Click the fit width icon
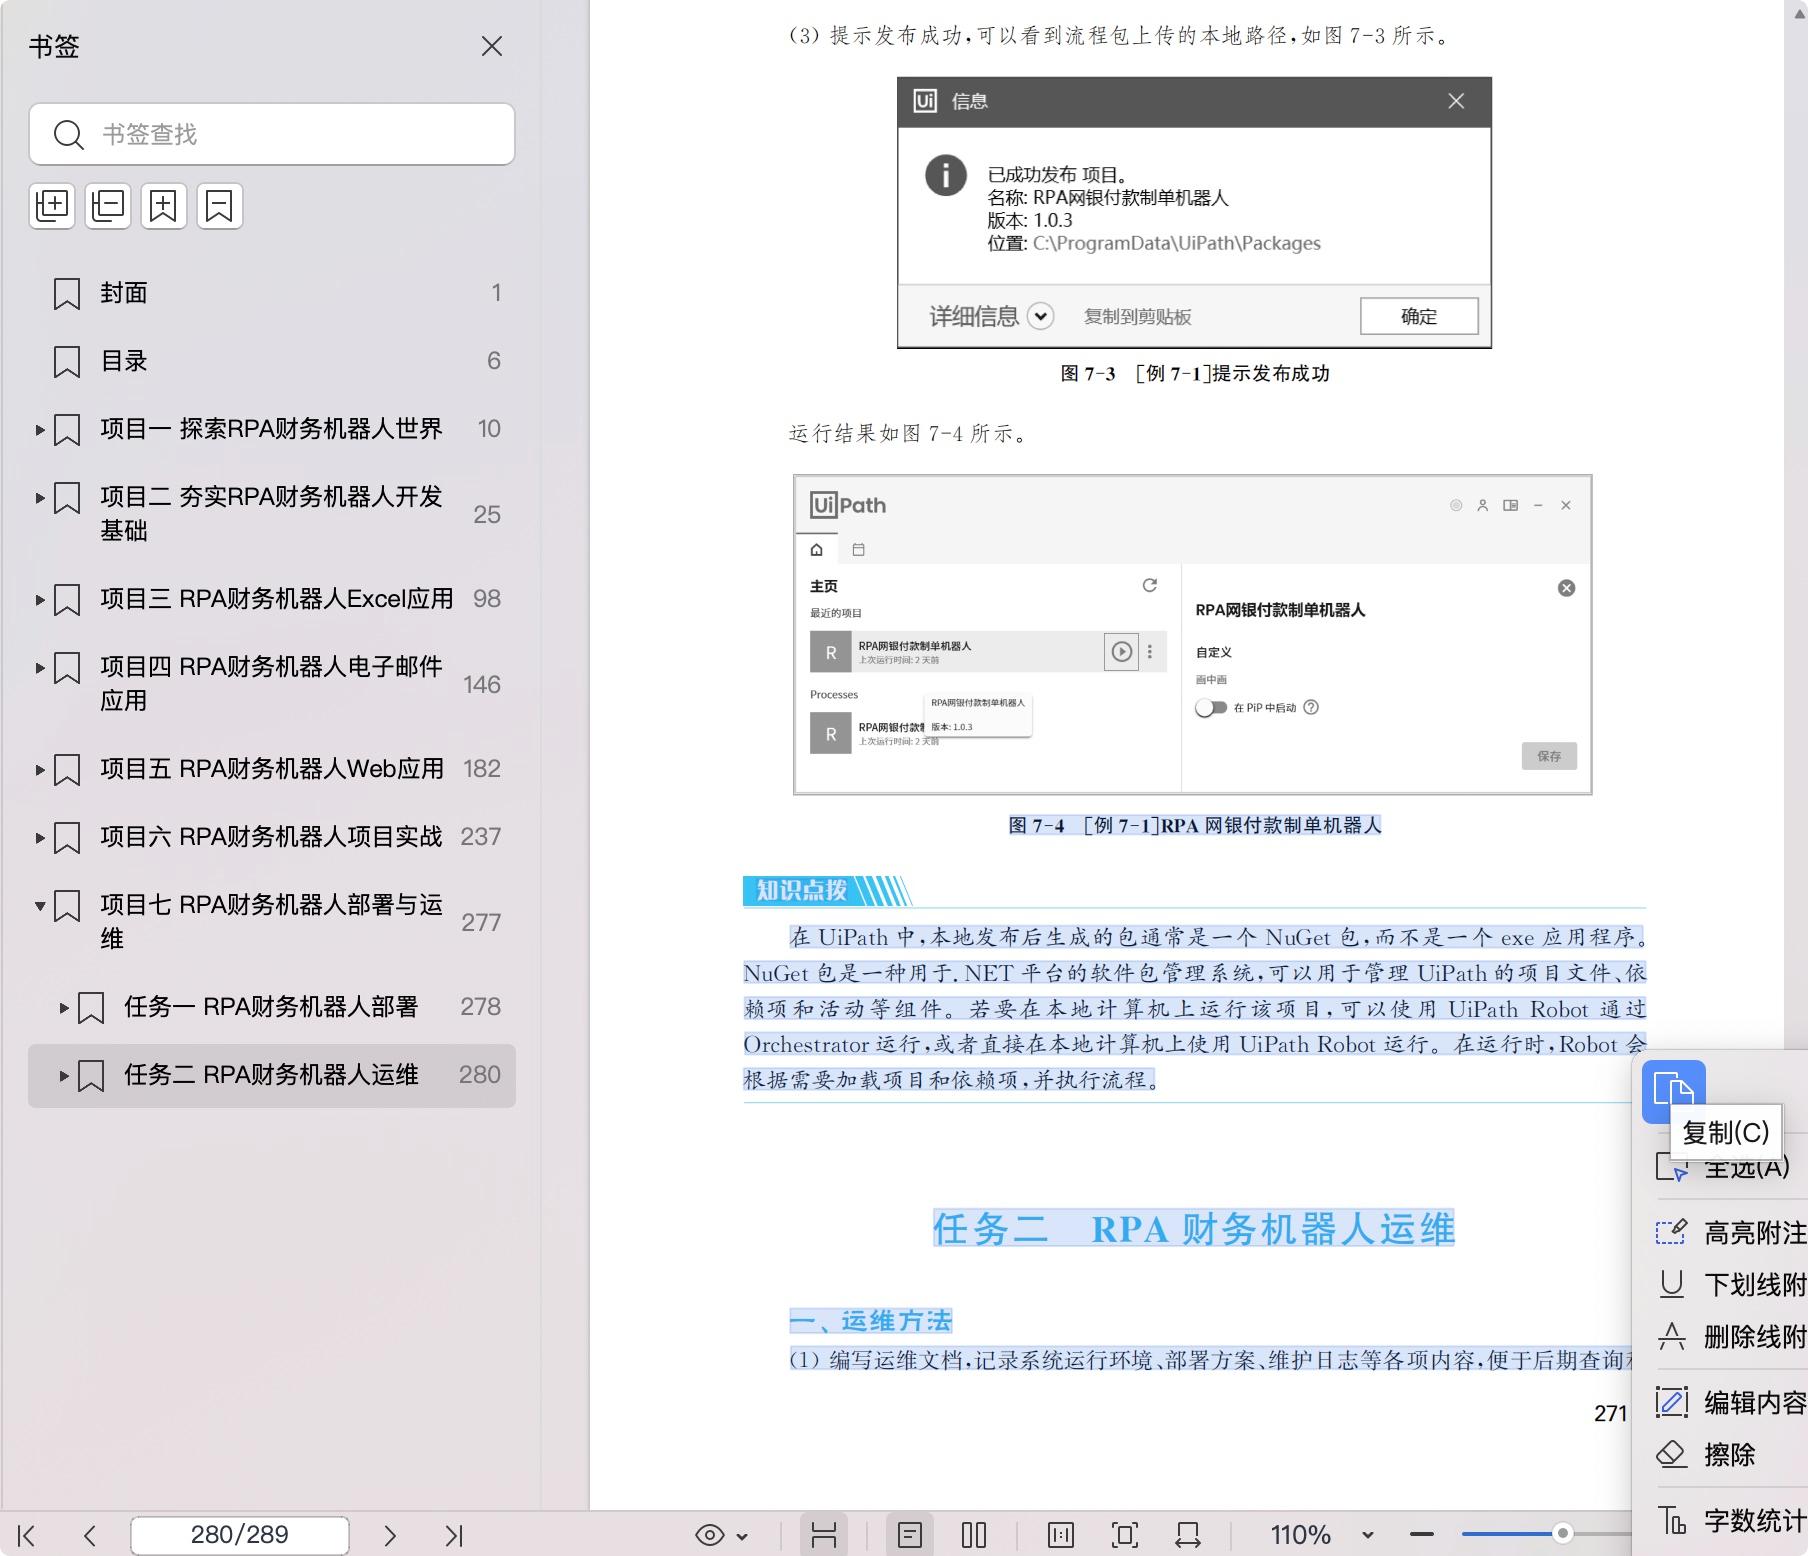Viewport: 1808px width, 1556px height. [x=1188, y=1535]
